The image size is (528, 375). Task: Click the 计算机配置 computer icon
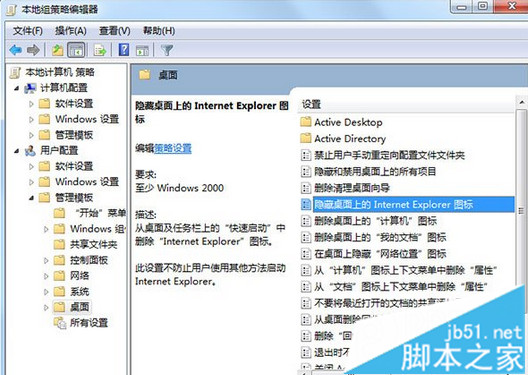(x=30, y=88)
